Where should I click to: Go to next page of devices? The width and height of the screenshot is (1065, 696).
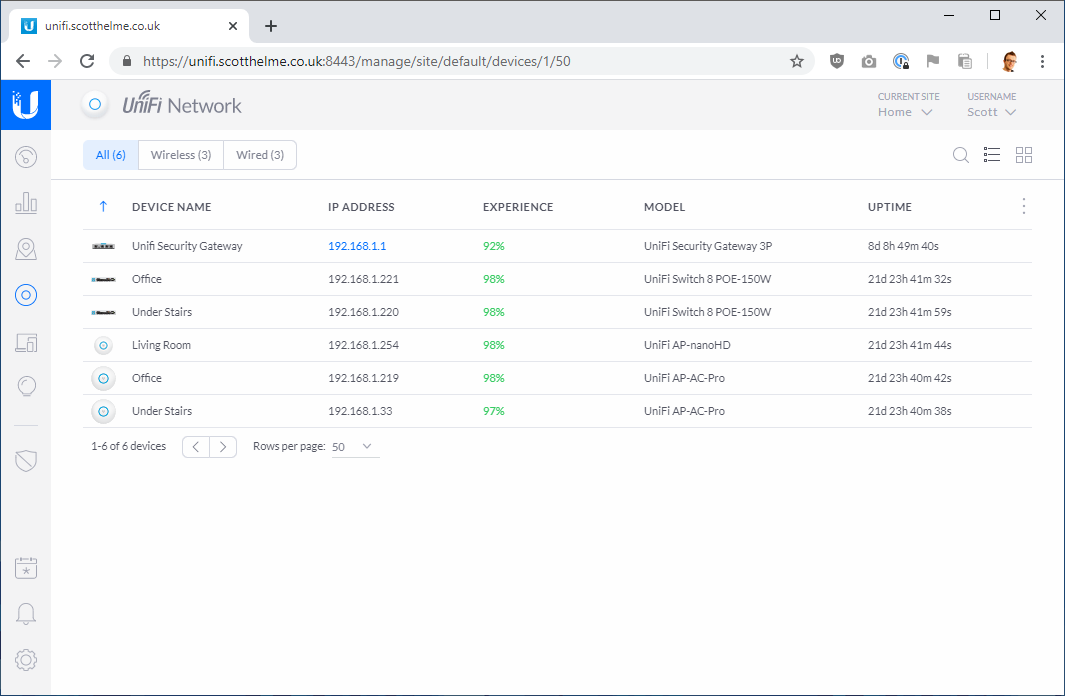click(223, 447)
